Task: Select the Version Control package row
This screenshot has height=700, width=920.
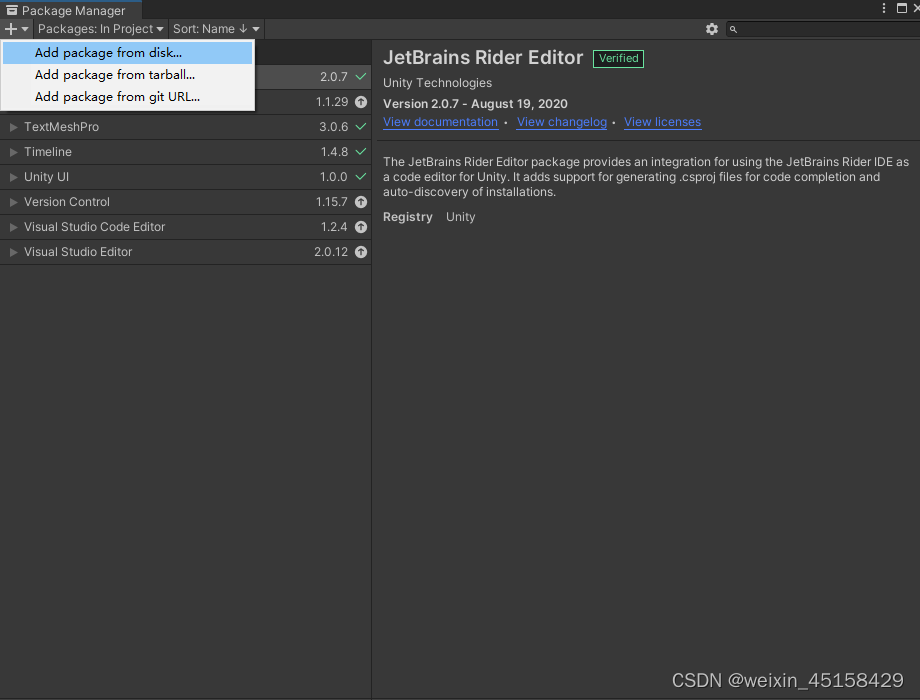Action: pyautogui.click(x=185, y=202)
